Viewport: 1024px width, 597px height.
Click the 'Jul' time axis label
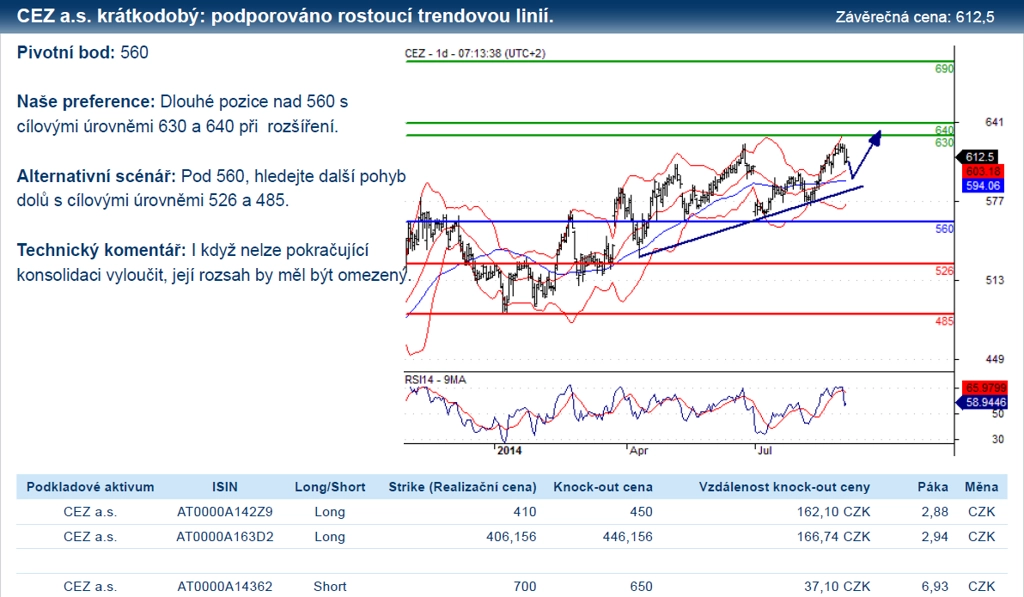pyautogui.click(x=764, y=451)
